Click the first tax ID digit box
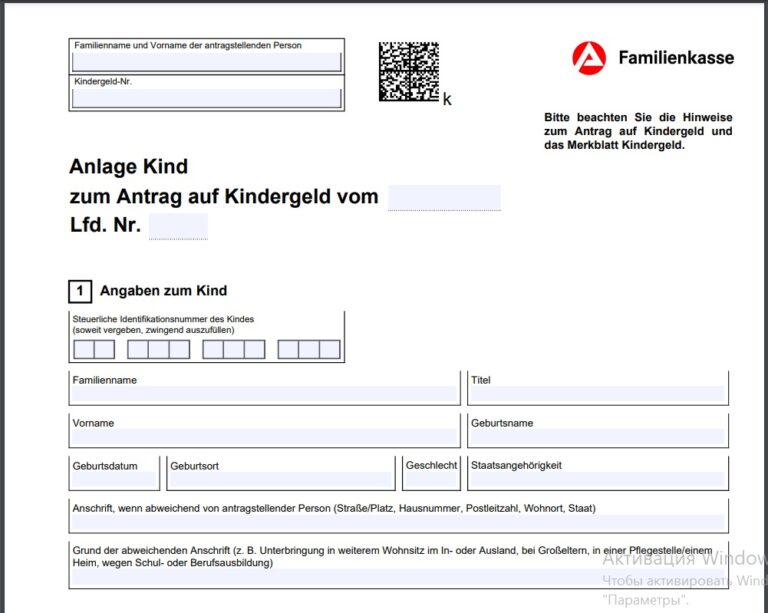Screen dimensions: 768x613 [x=84, y=350]
